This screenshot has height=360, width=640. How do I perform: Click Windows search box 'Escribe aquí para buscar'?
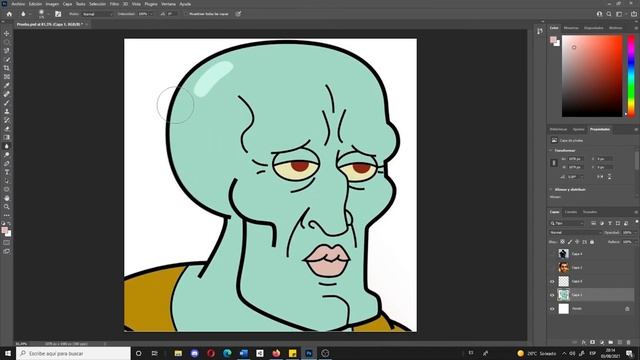tap(73, 353)
